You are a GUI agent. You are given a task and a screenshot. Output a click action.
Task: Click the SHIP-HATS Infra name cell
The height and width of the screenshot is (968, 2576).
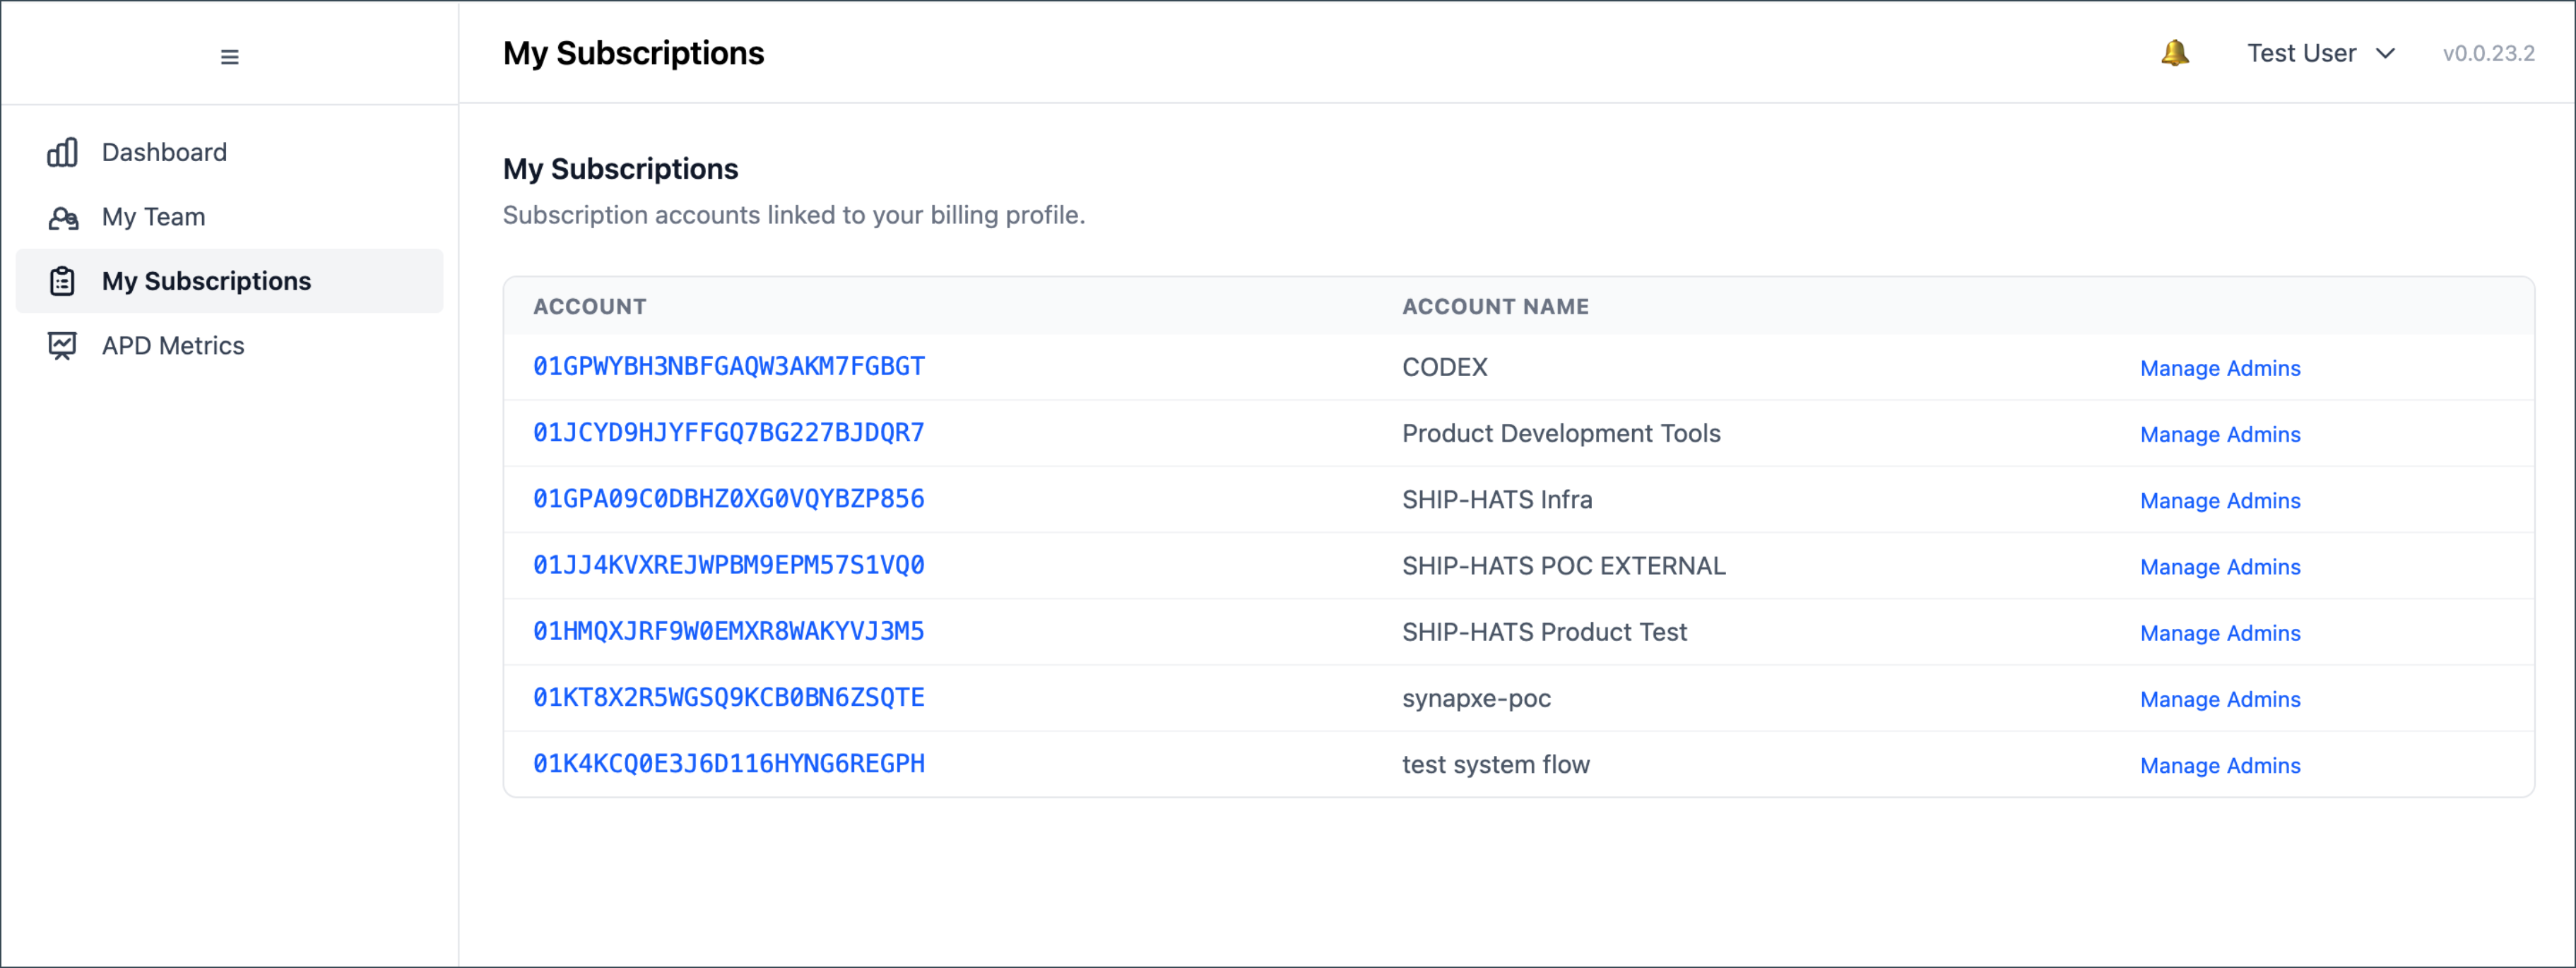click(x=1497, y=499)
